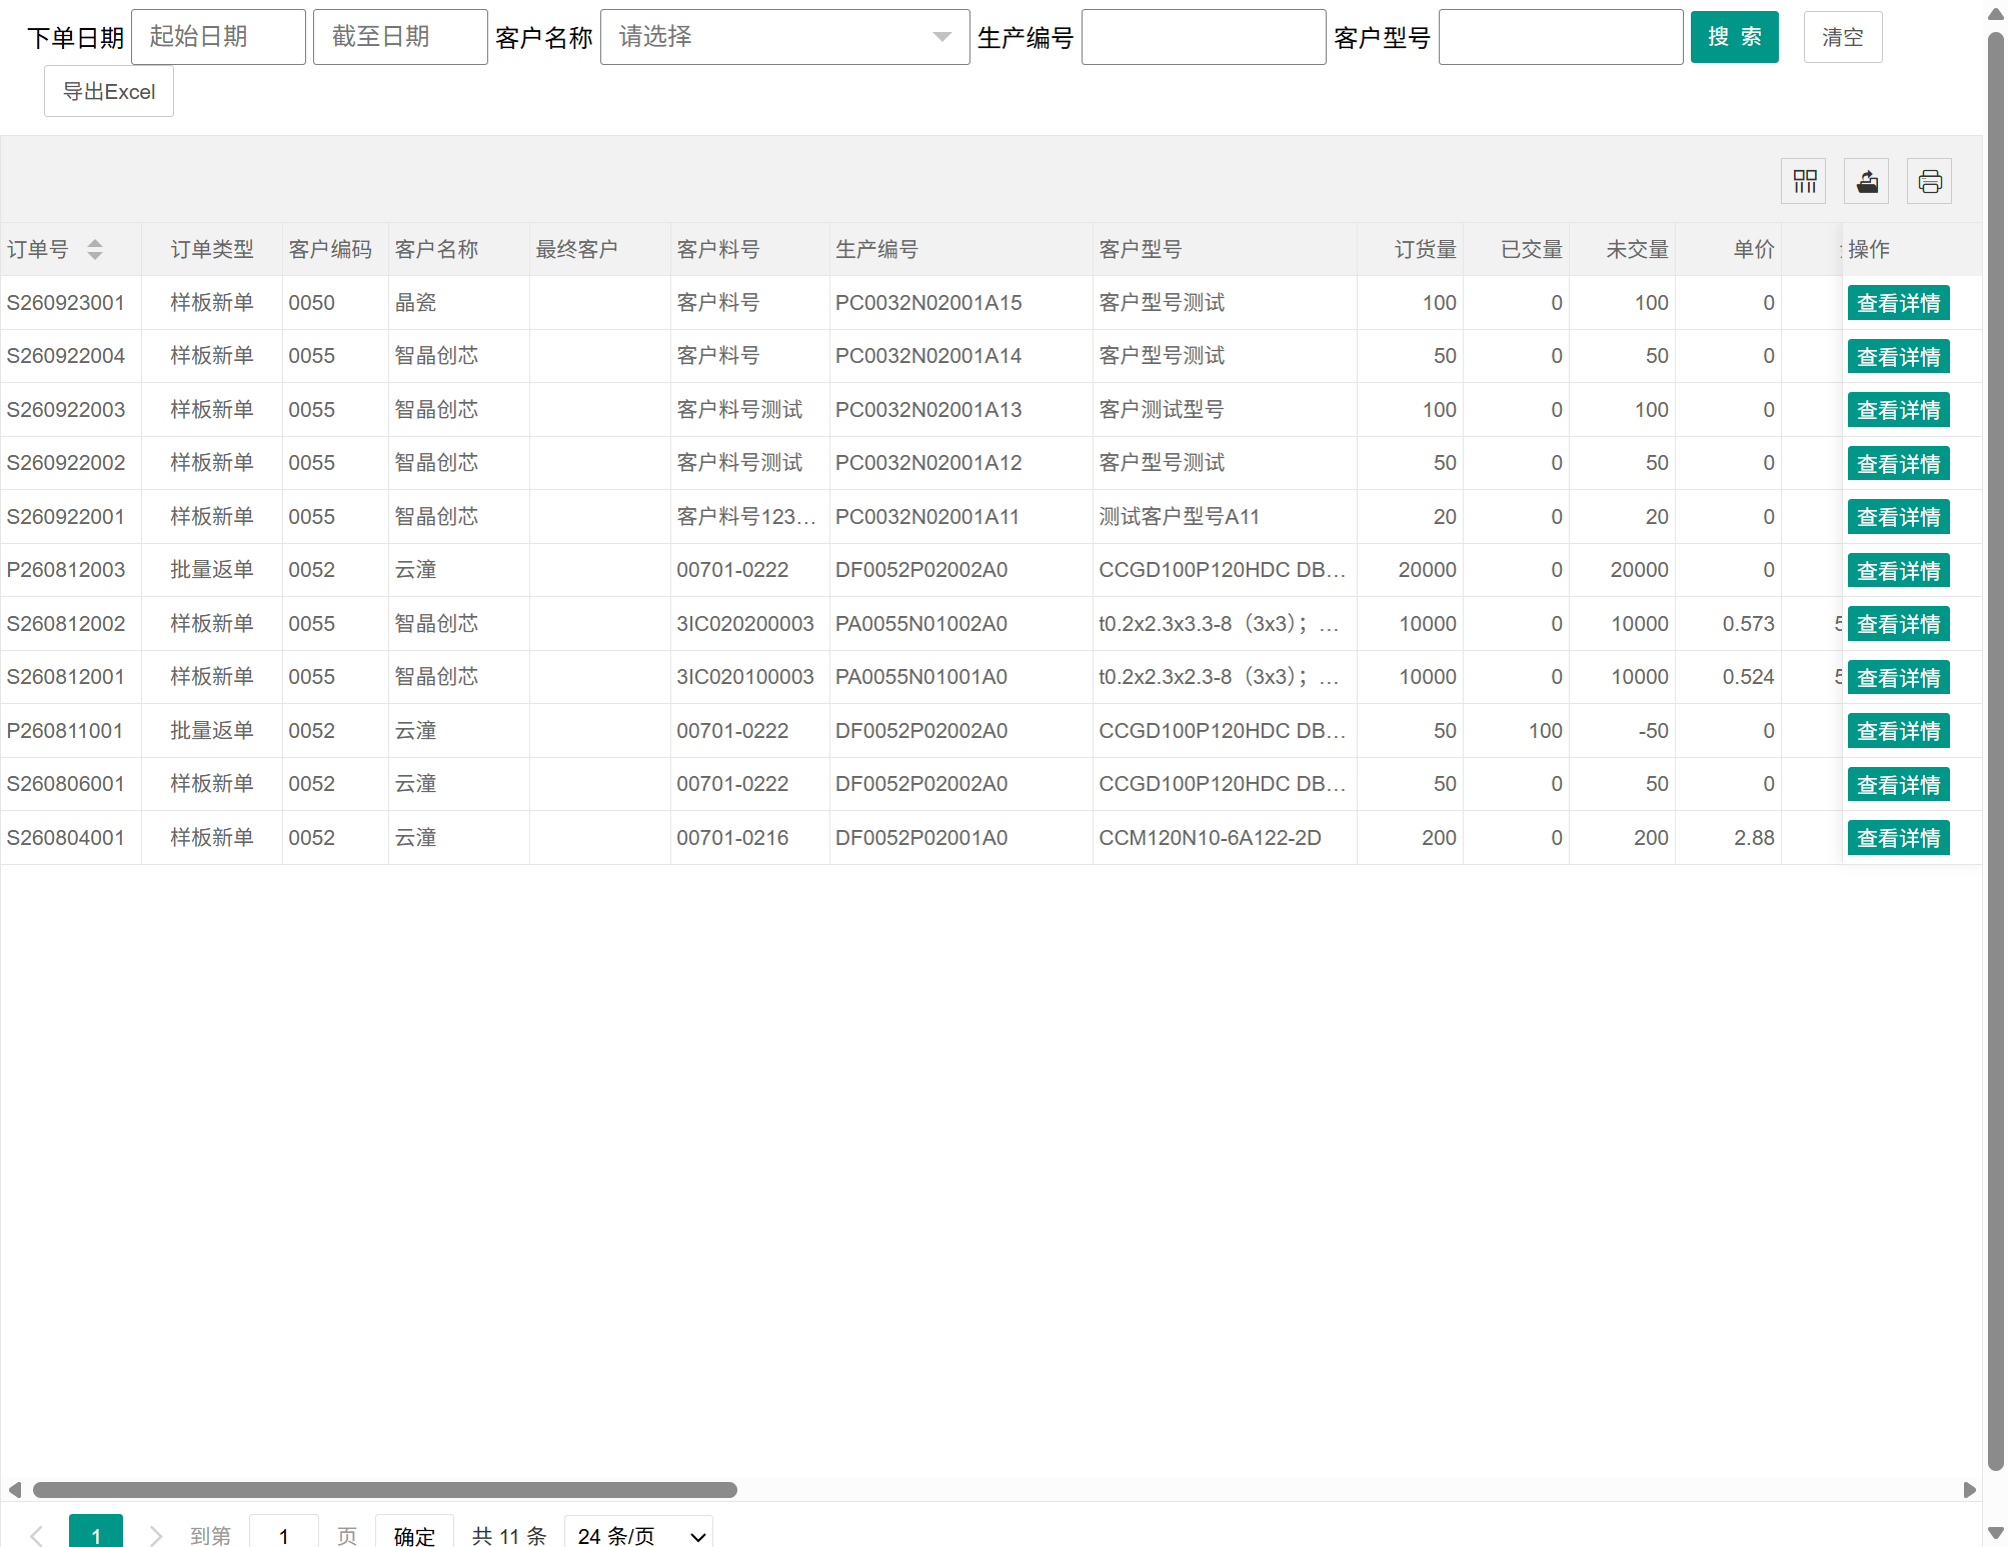Focus the 客户型号 input field
This screenshot has width=2008, height=1547.
pyautogui.click(x=1561, y=37)
